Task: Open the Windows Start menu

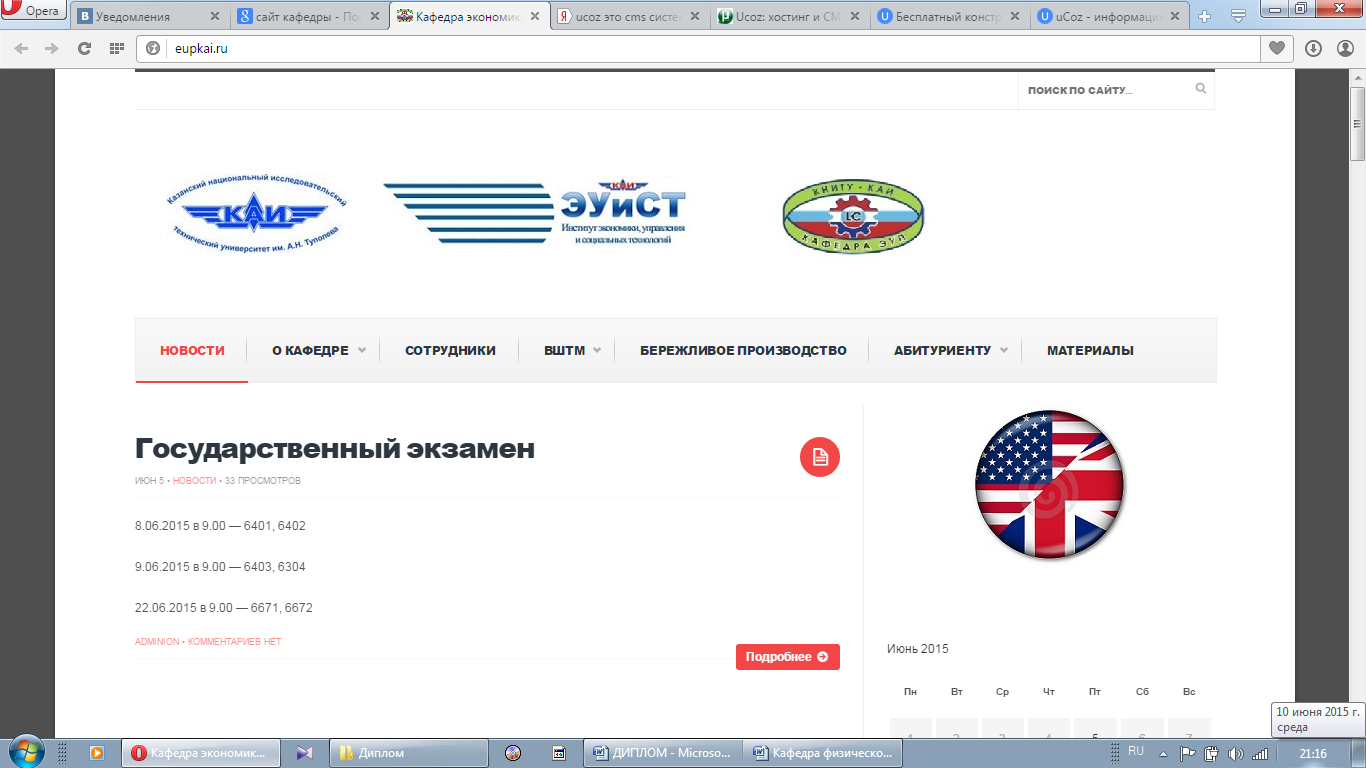Action: 25,752
